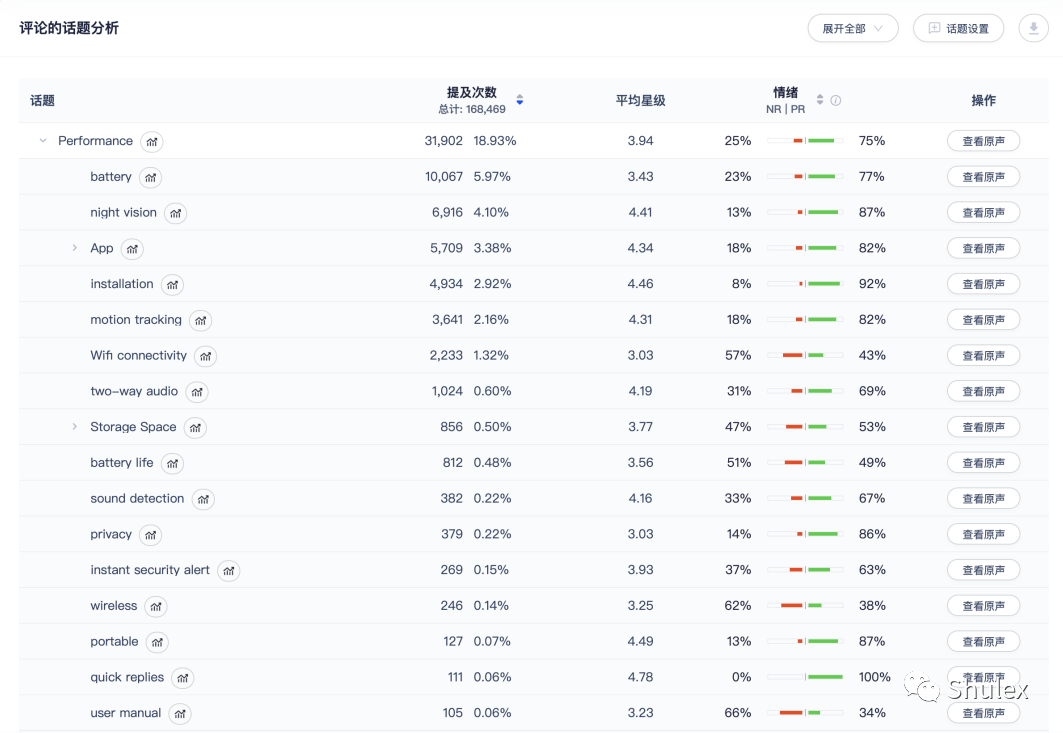Click 查看原声 for battery life row
This screenshot has width=1063, height=733.
[x=983, y=463]
